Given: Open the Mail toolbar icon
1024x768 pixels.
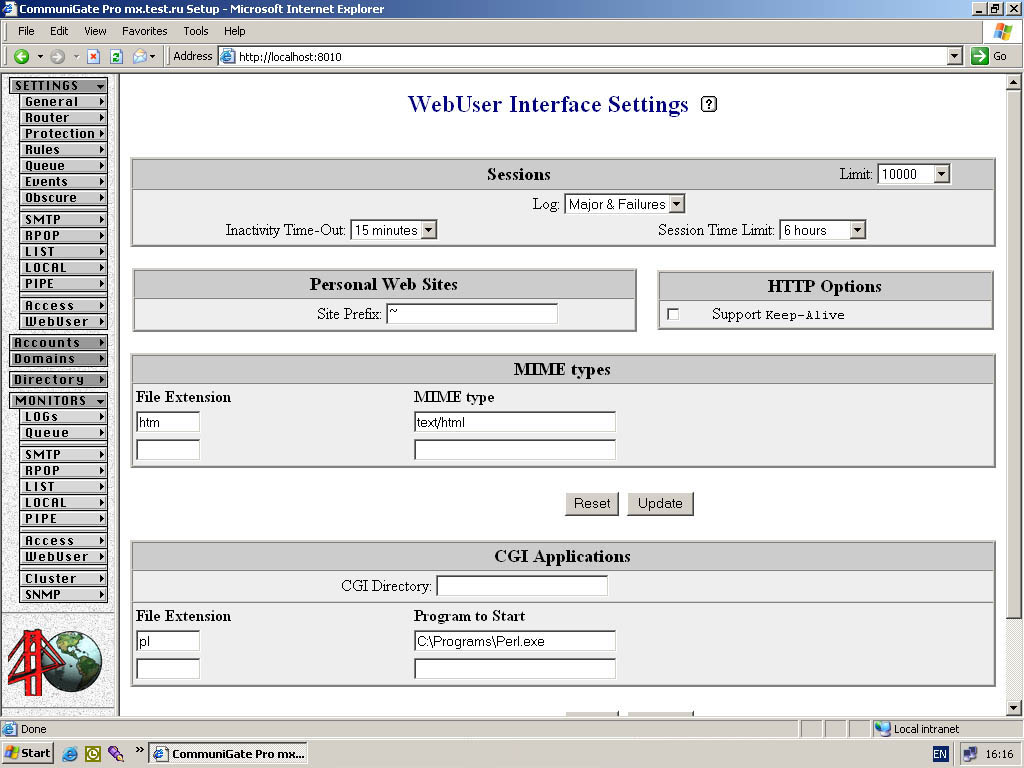Looking at the screenshot, I should point(139,57).
